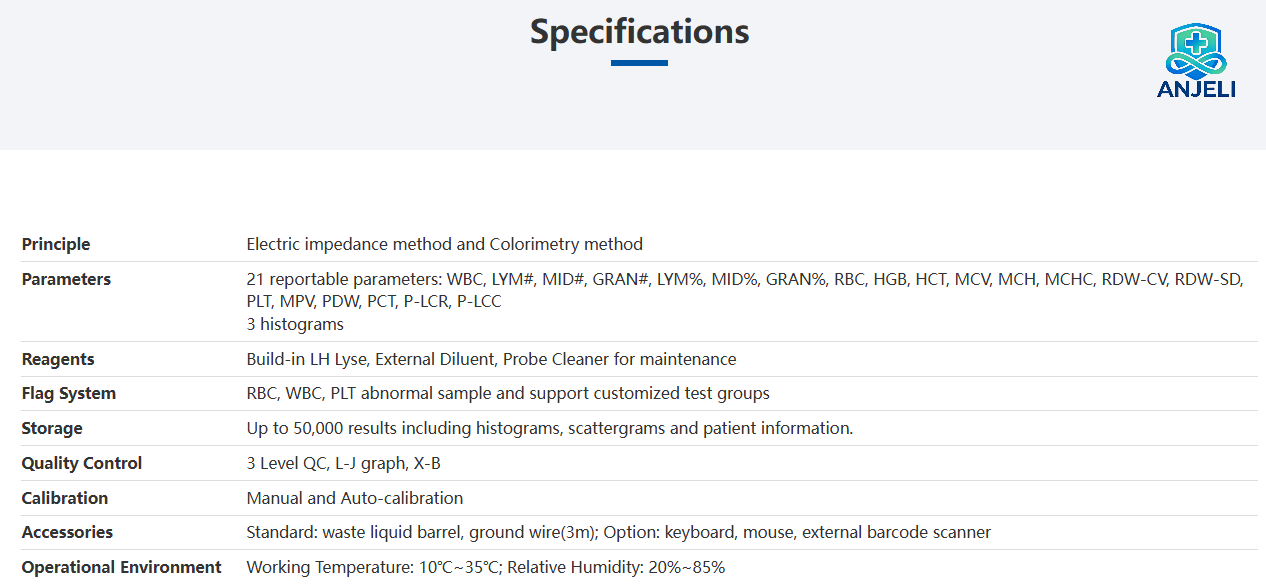Screen dimensions: 1266x588
Task: Click the Accessories row label
Action: [x=67, y=532]
